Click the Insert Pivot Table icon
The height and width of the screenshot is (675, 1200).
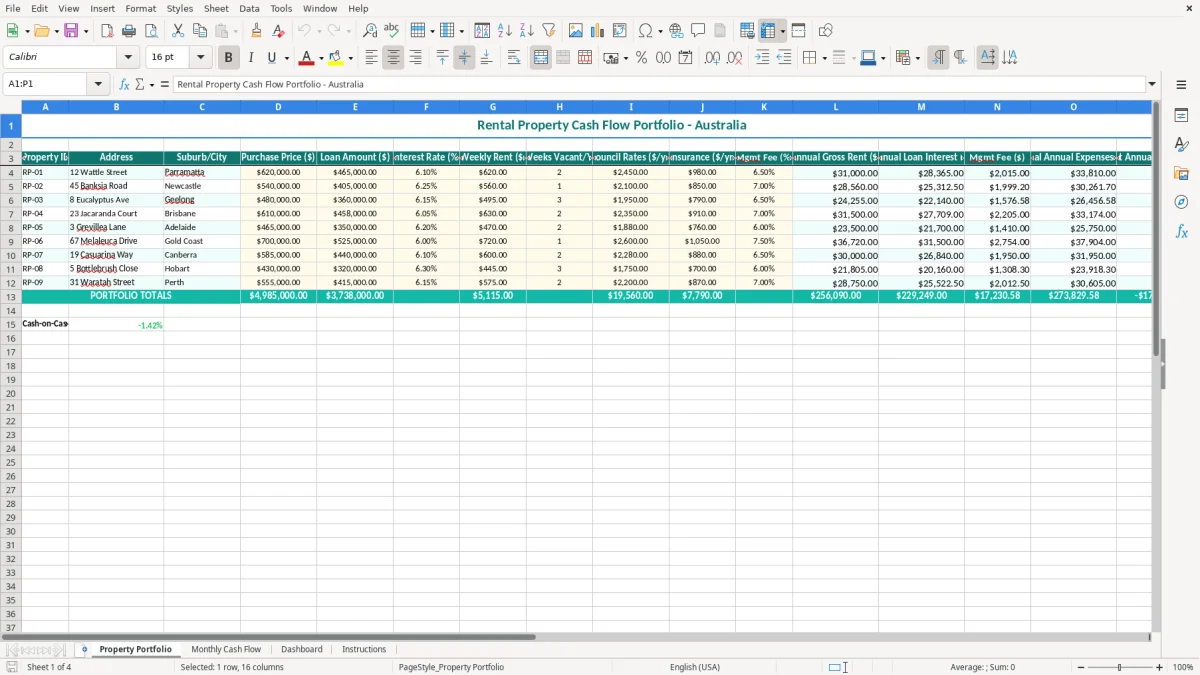pos(619,31)
